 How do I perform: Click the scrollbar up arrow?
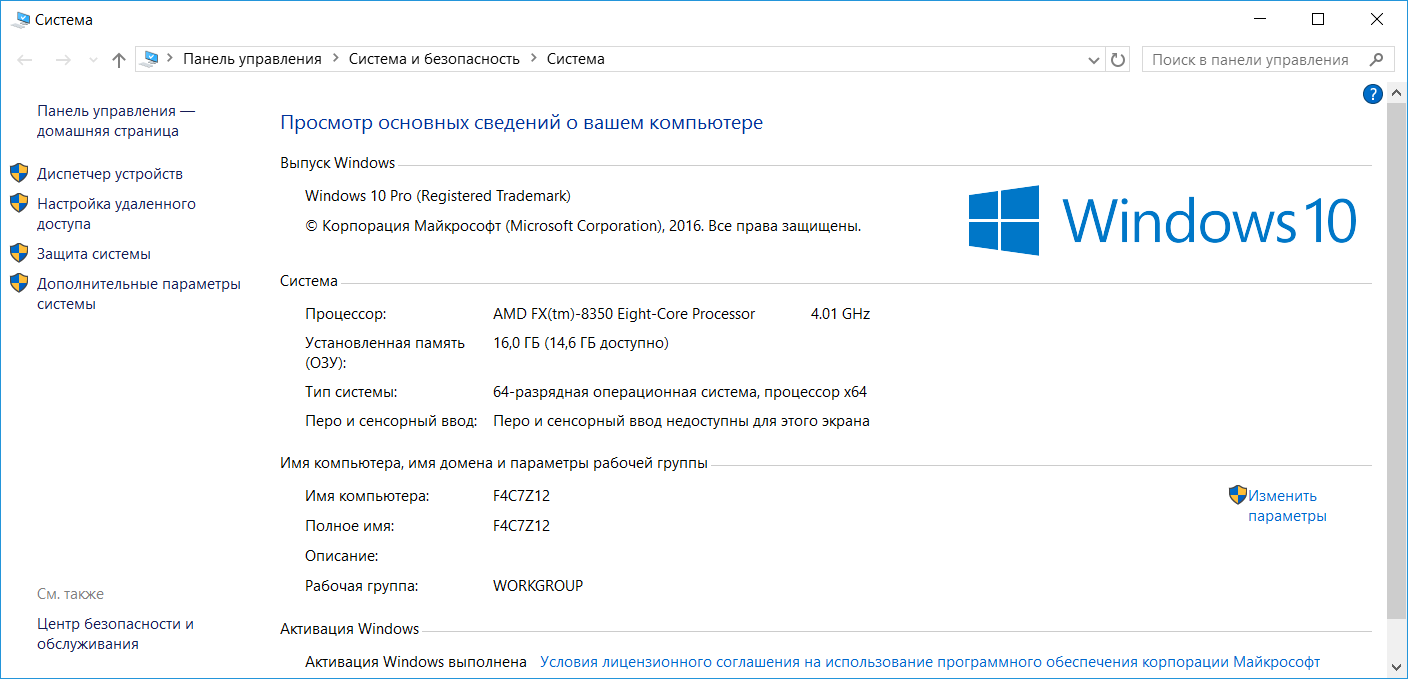1397,91
